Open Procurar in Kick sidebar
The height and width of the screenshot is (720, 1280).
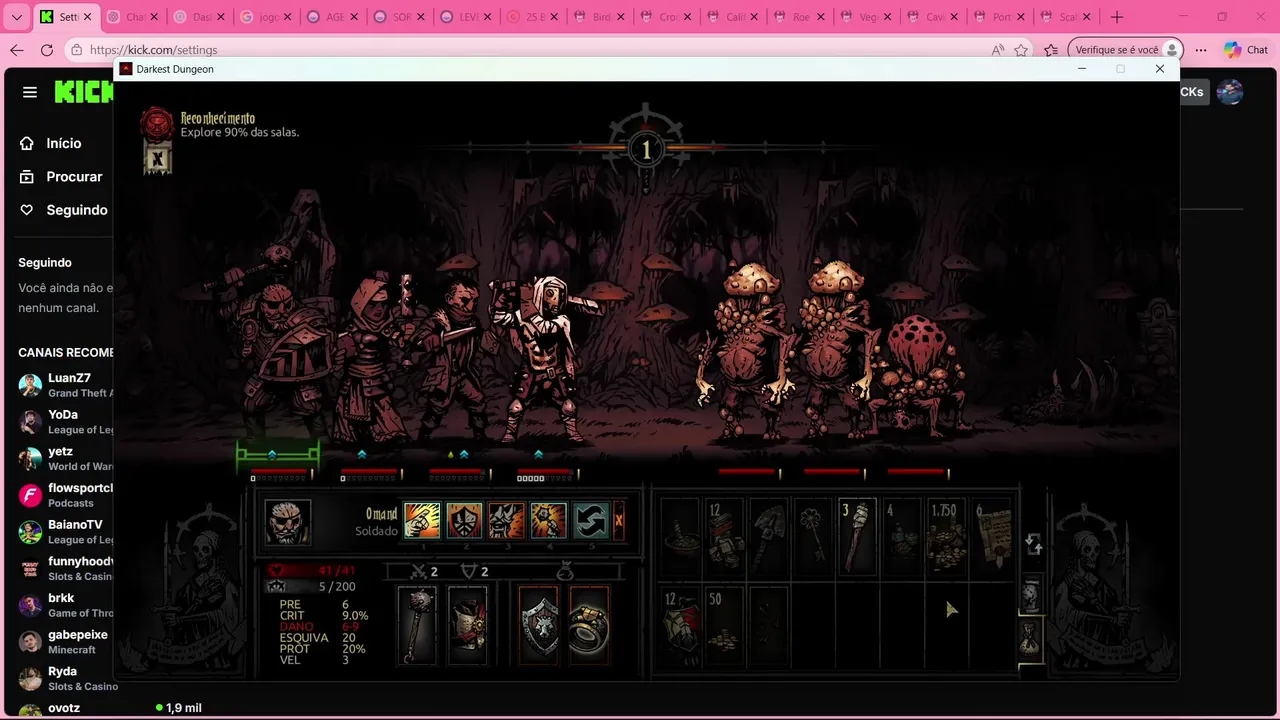(62, 176)
